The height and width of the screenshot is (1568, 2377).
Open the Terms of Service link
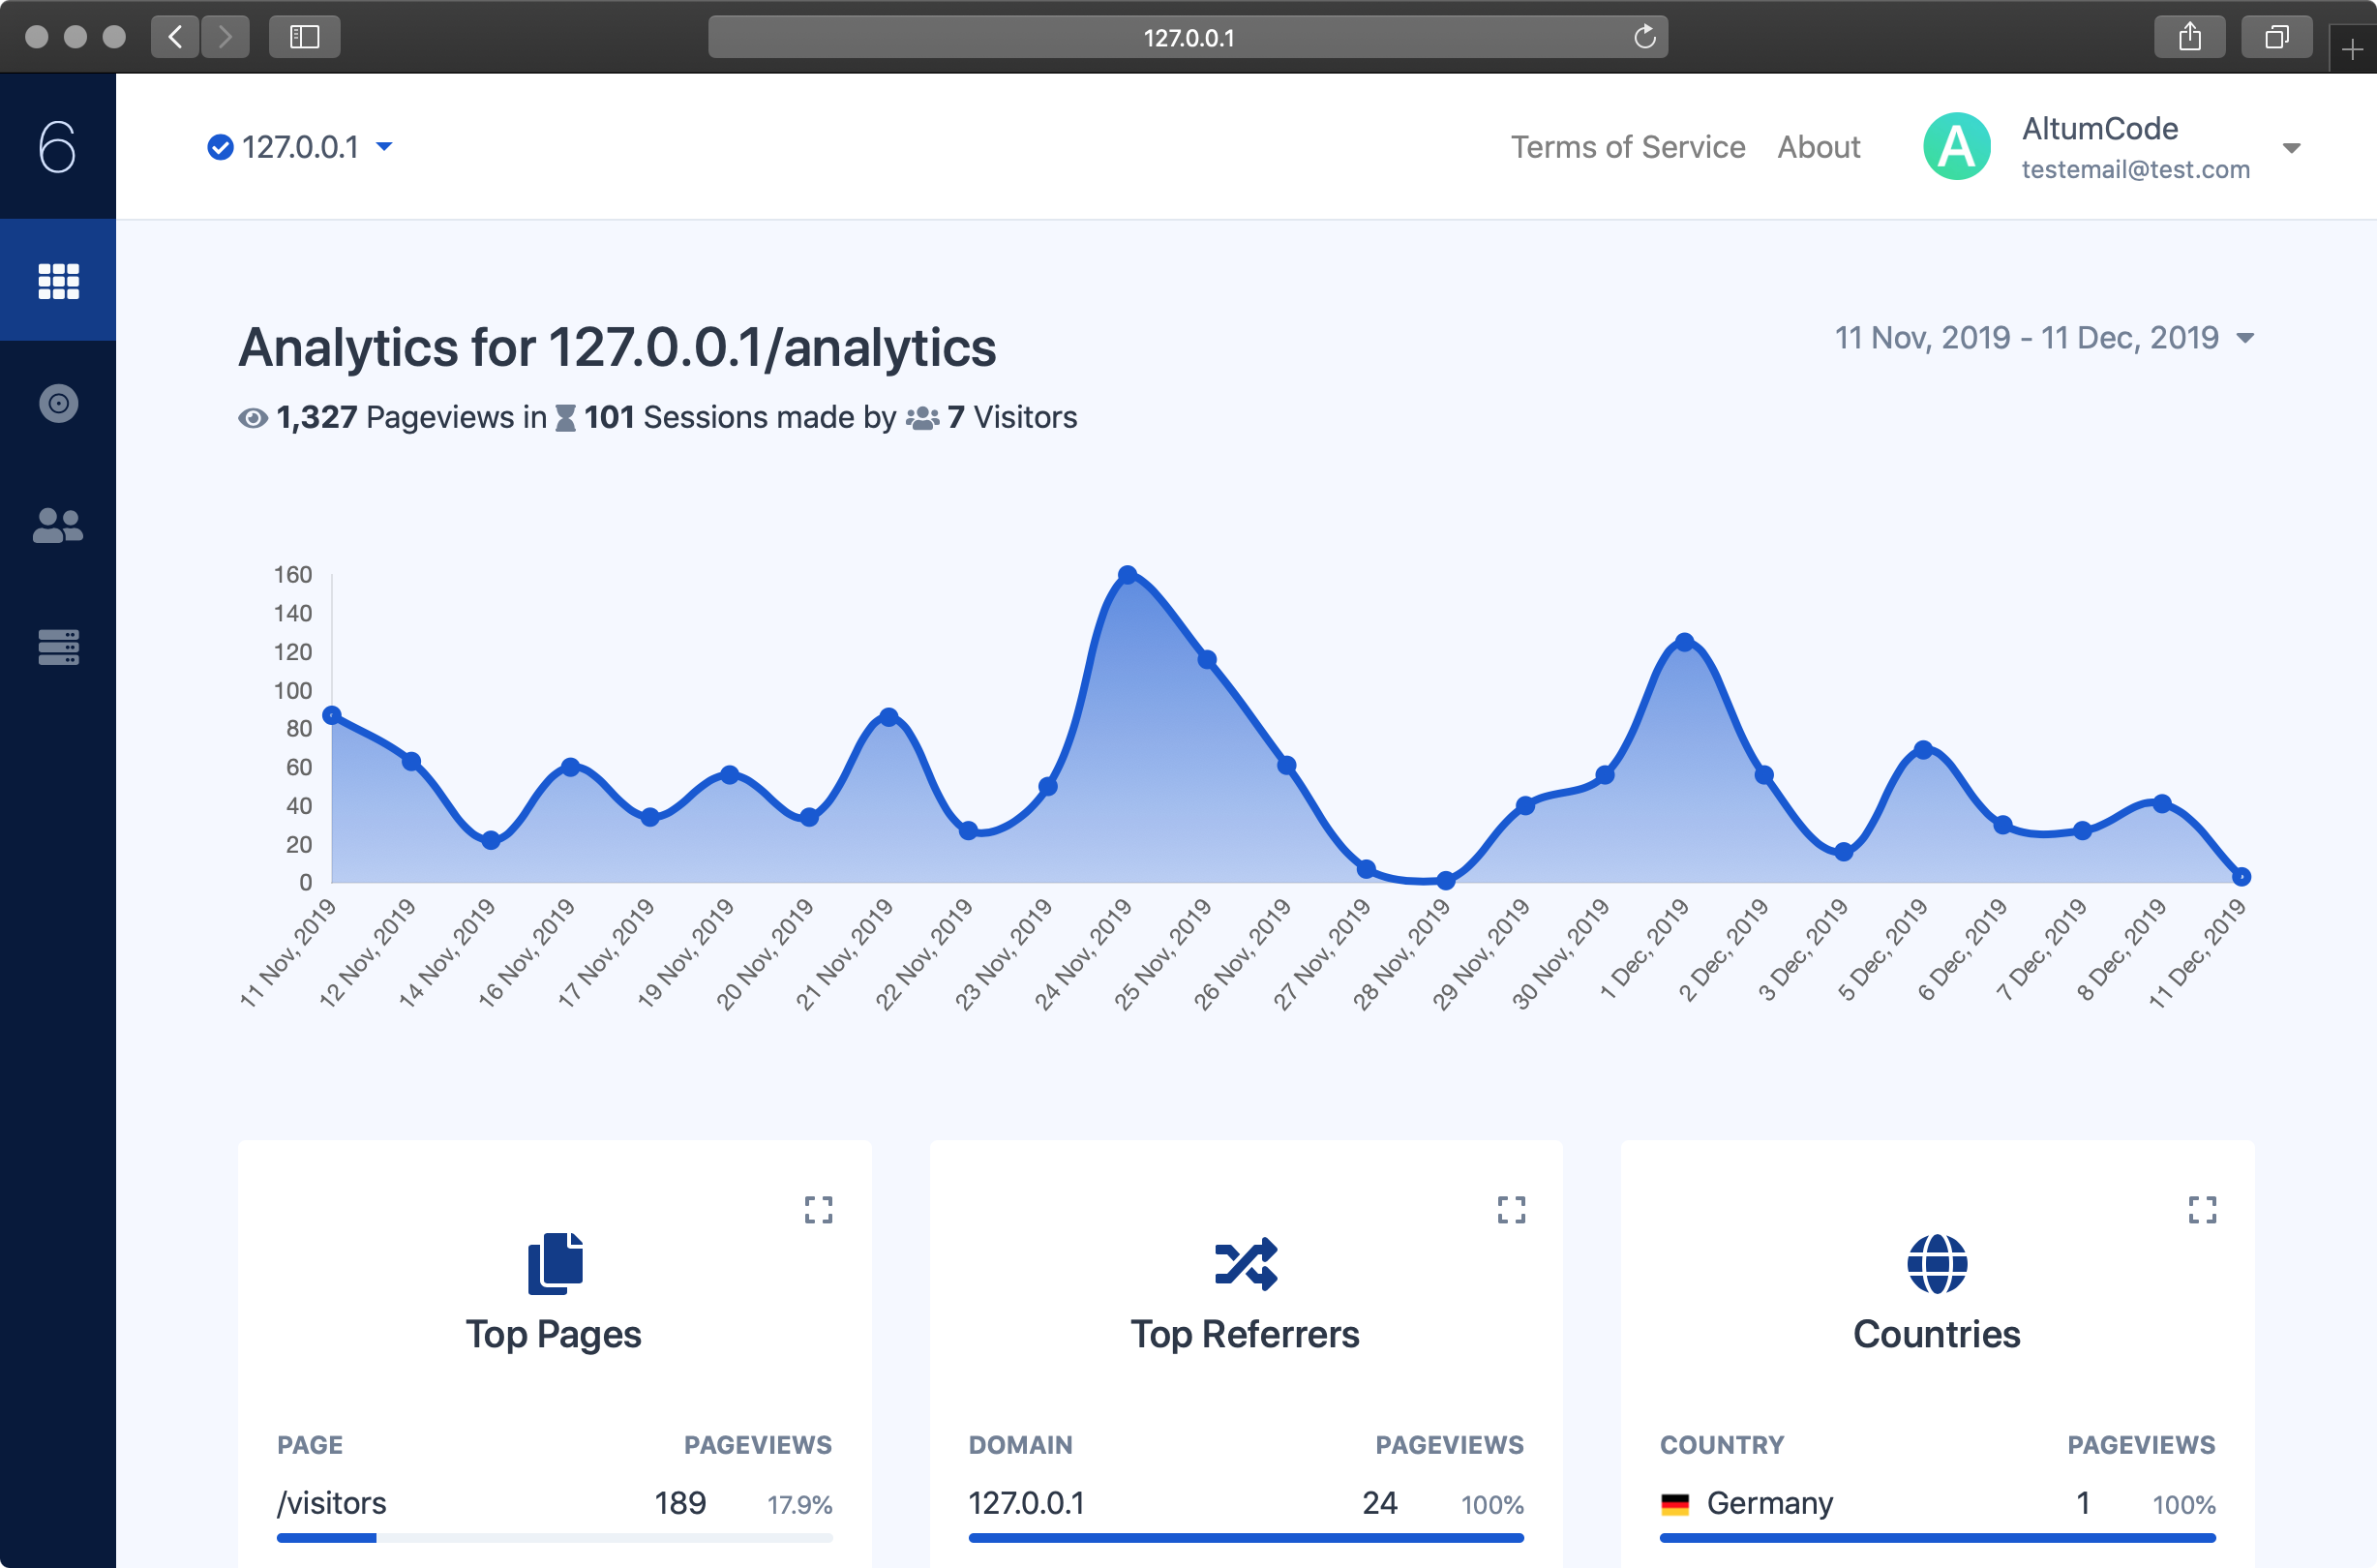point(1627,147)
